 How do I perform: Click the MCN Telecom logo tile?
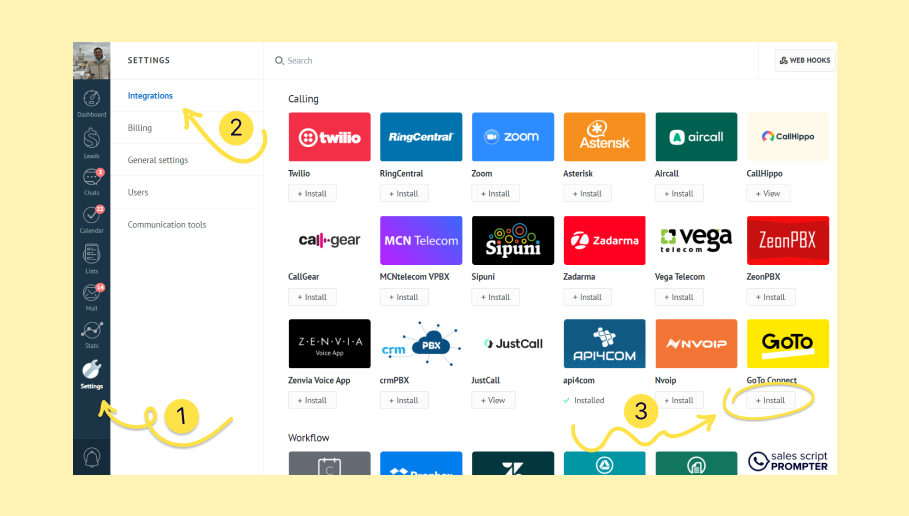(x=421, y=241)
